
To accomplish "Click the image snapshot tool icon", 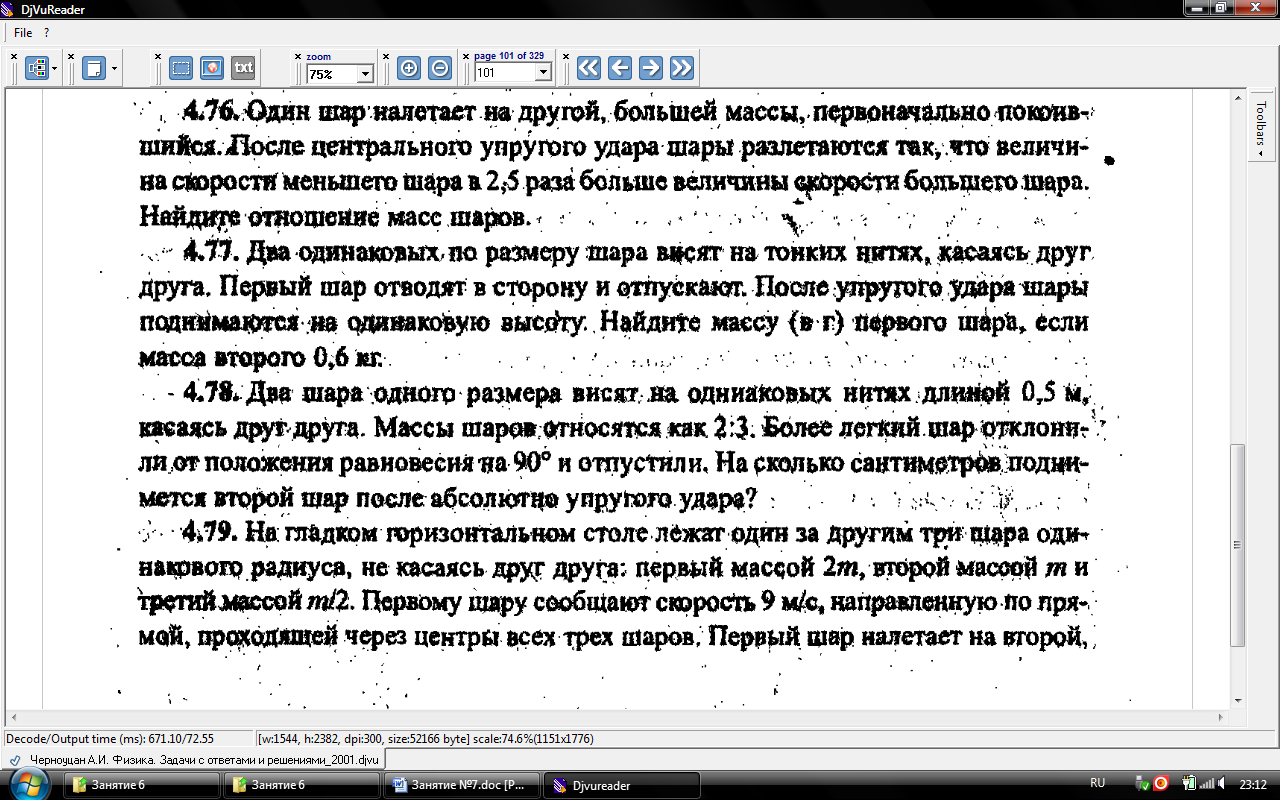I will [211, 68].
